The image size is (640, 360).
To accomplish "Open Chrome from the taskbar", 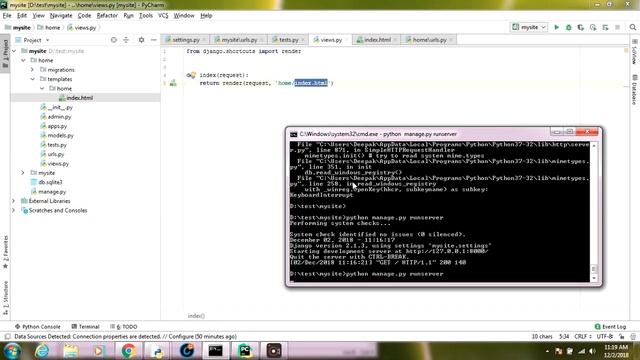I will click(129, 351).
